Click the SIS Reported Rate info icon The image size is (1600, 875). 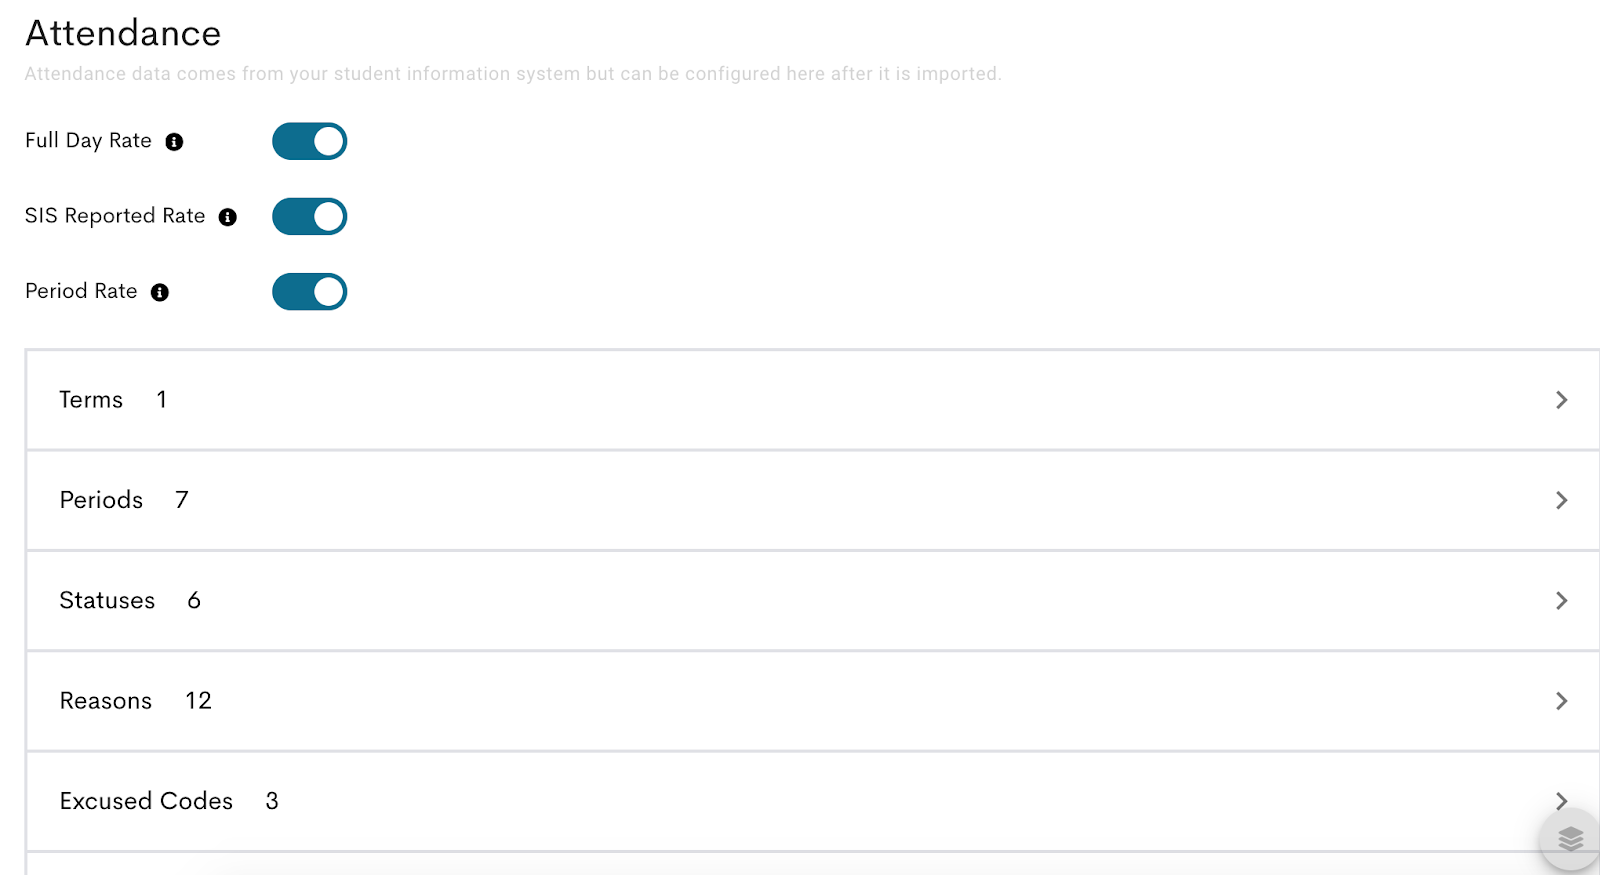click(229, 216)
